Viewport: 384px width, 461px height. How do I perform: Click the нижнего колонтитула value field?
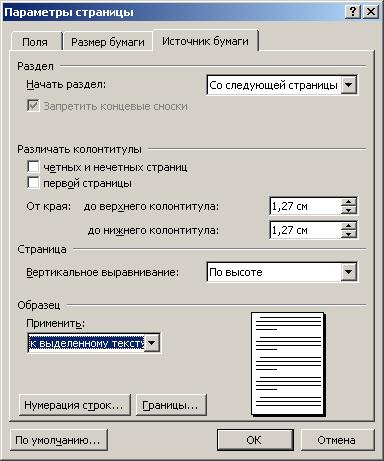pyautogui.click(x=305, y=230)
